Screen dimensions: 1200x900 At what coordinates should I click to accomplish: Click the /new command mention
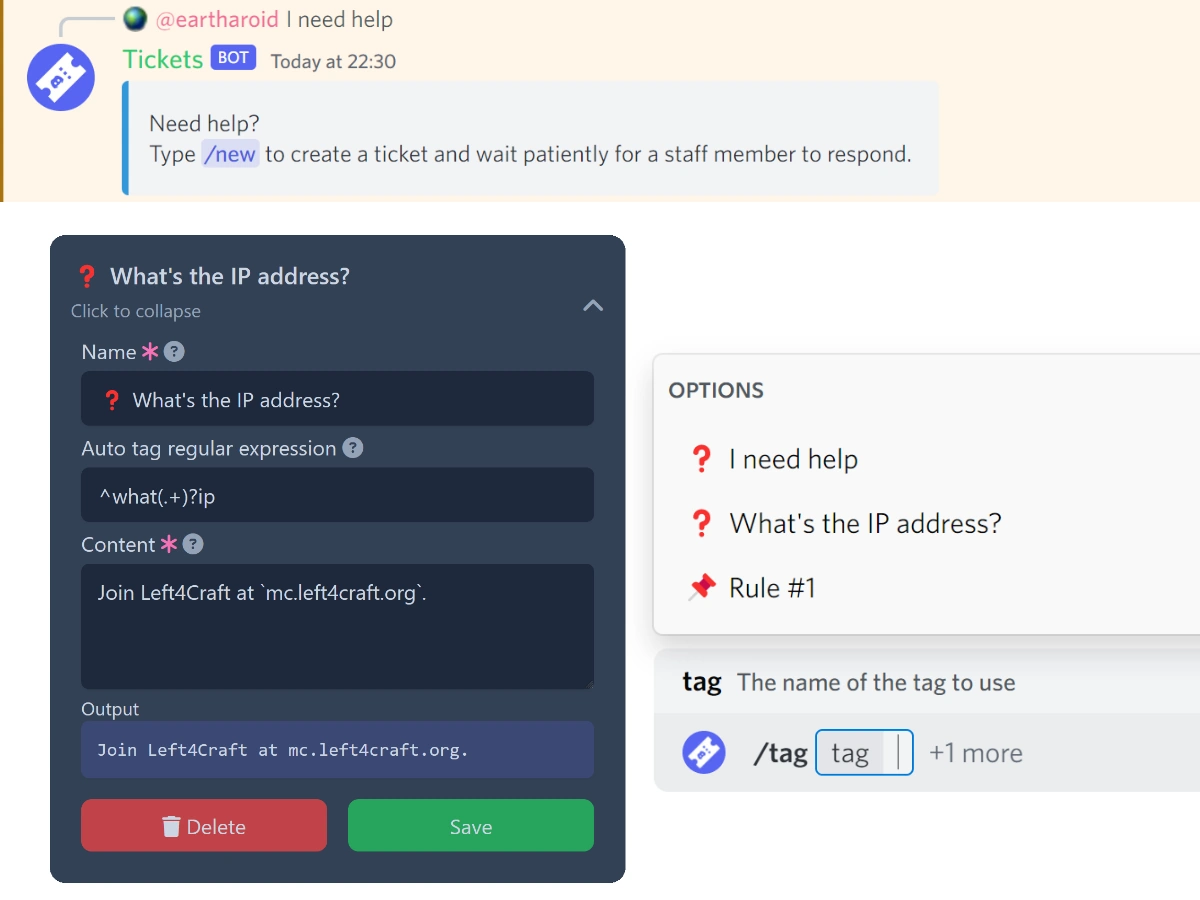click(230, 154)
